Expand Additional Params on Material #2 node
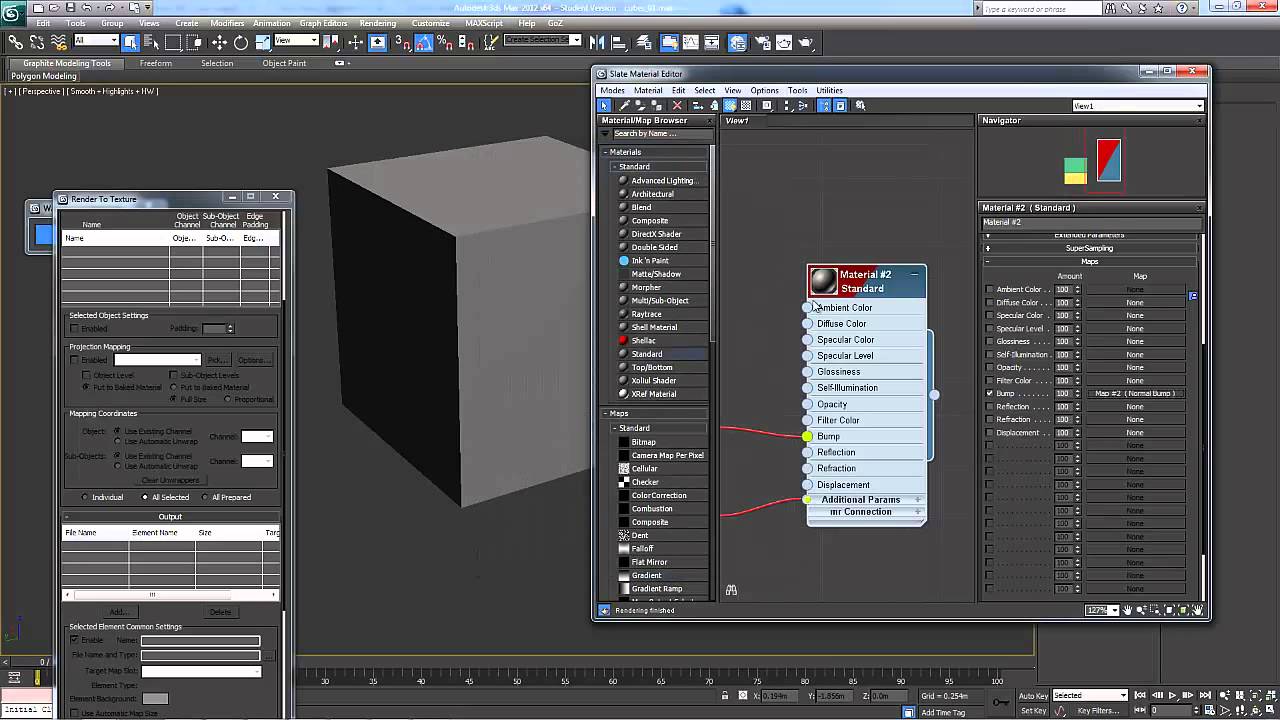Viewport: 1280px width, 720px height. pyautogui.click(x=917, y=499)
